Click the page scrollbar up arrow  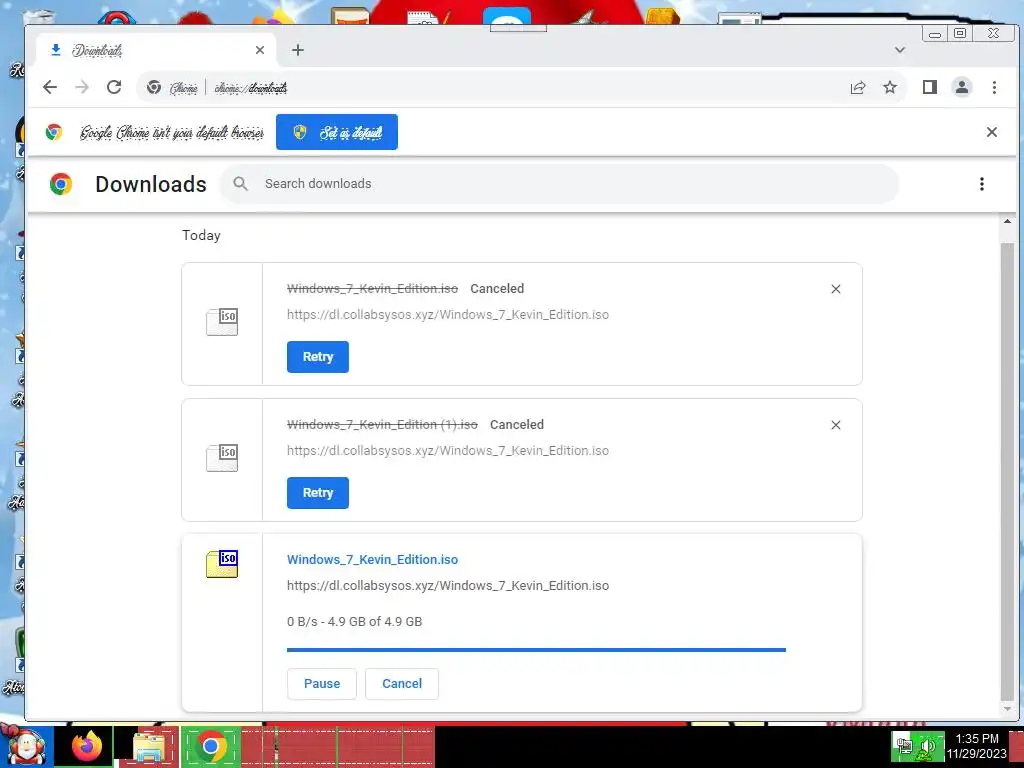pos(1007,222)
